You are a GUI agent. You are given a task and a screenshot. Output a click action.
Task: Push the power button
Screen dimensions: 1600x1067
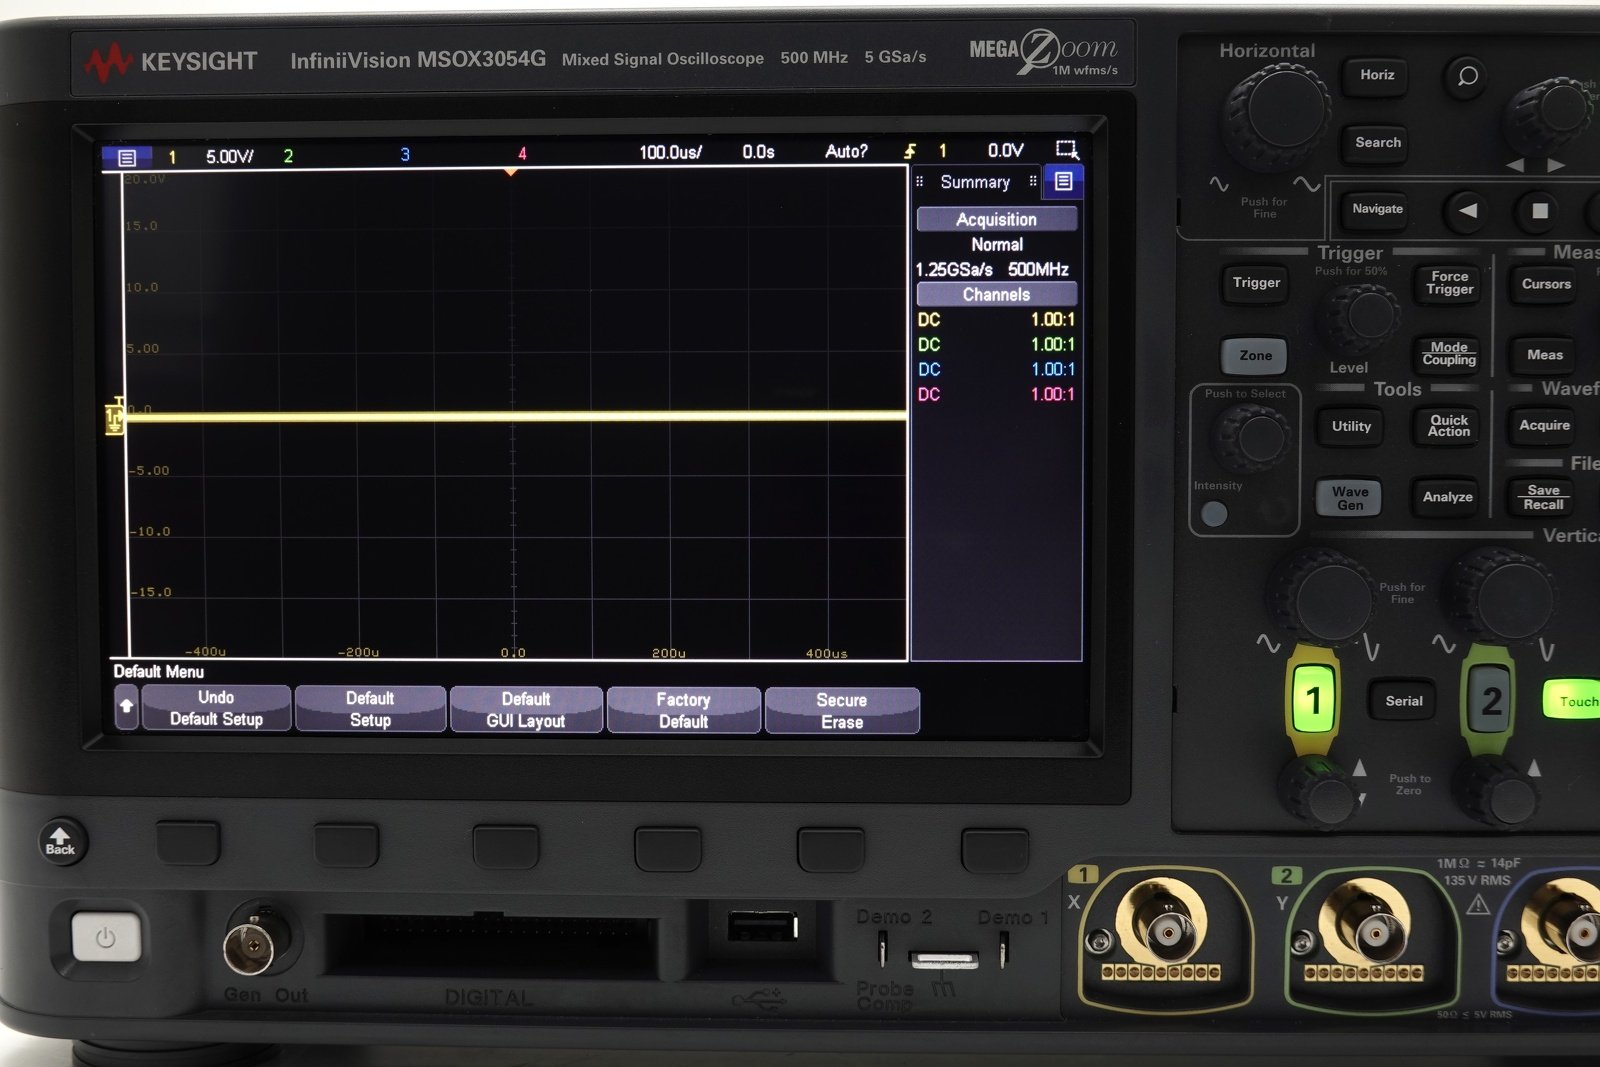click(x=106, y=938)
